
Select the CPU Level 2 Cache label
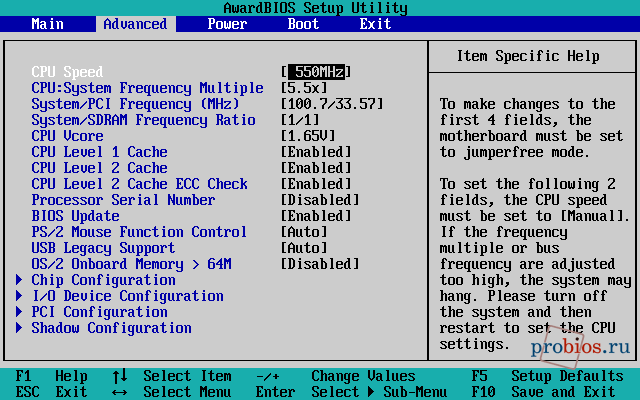coord(99,168)
